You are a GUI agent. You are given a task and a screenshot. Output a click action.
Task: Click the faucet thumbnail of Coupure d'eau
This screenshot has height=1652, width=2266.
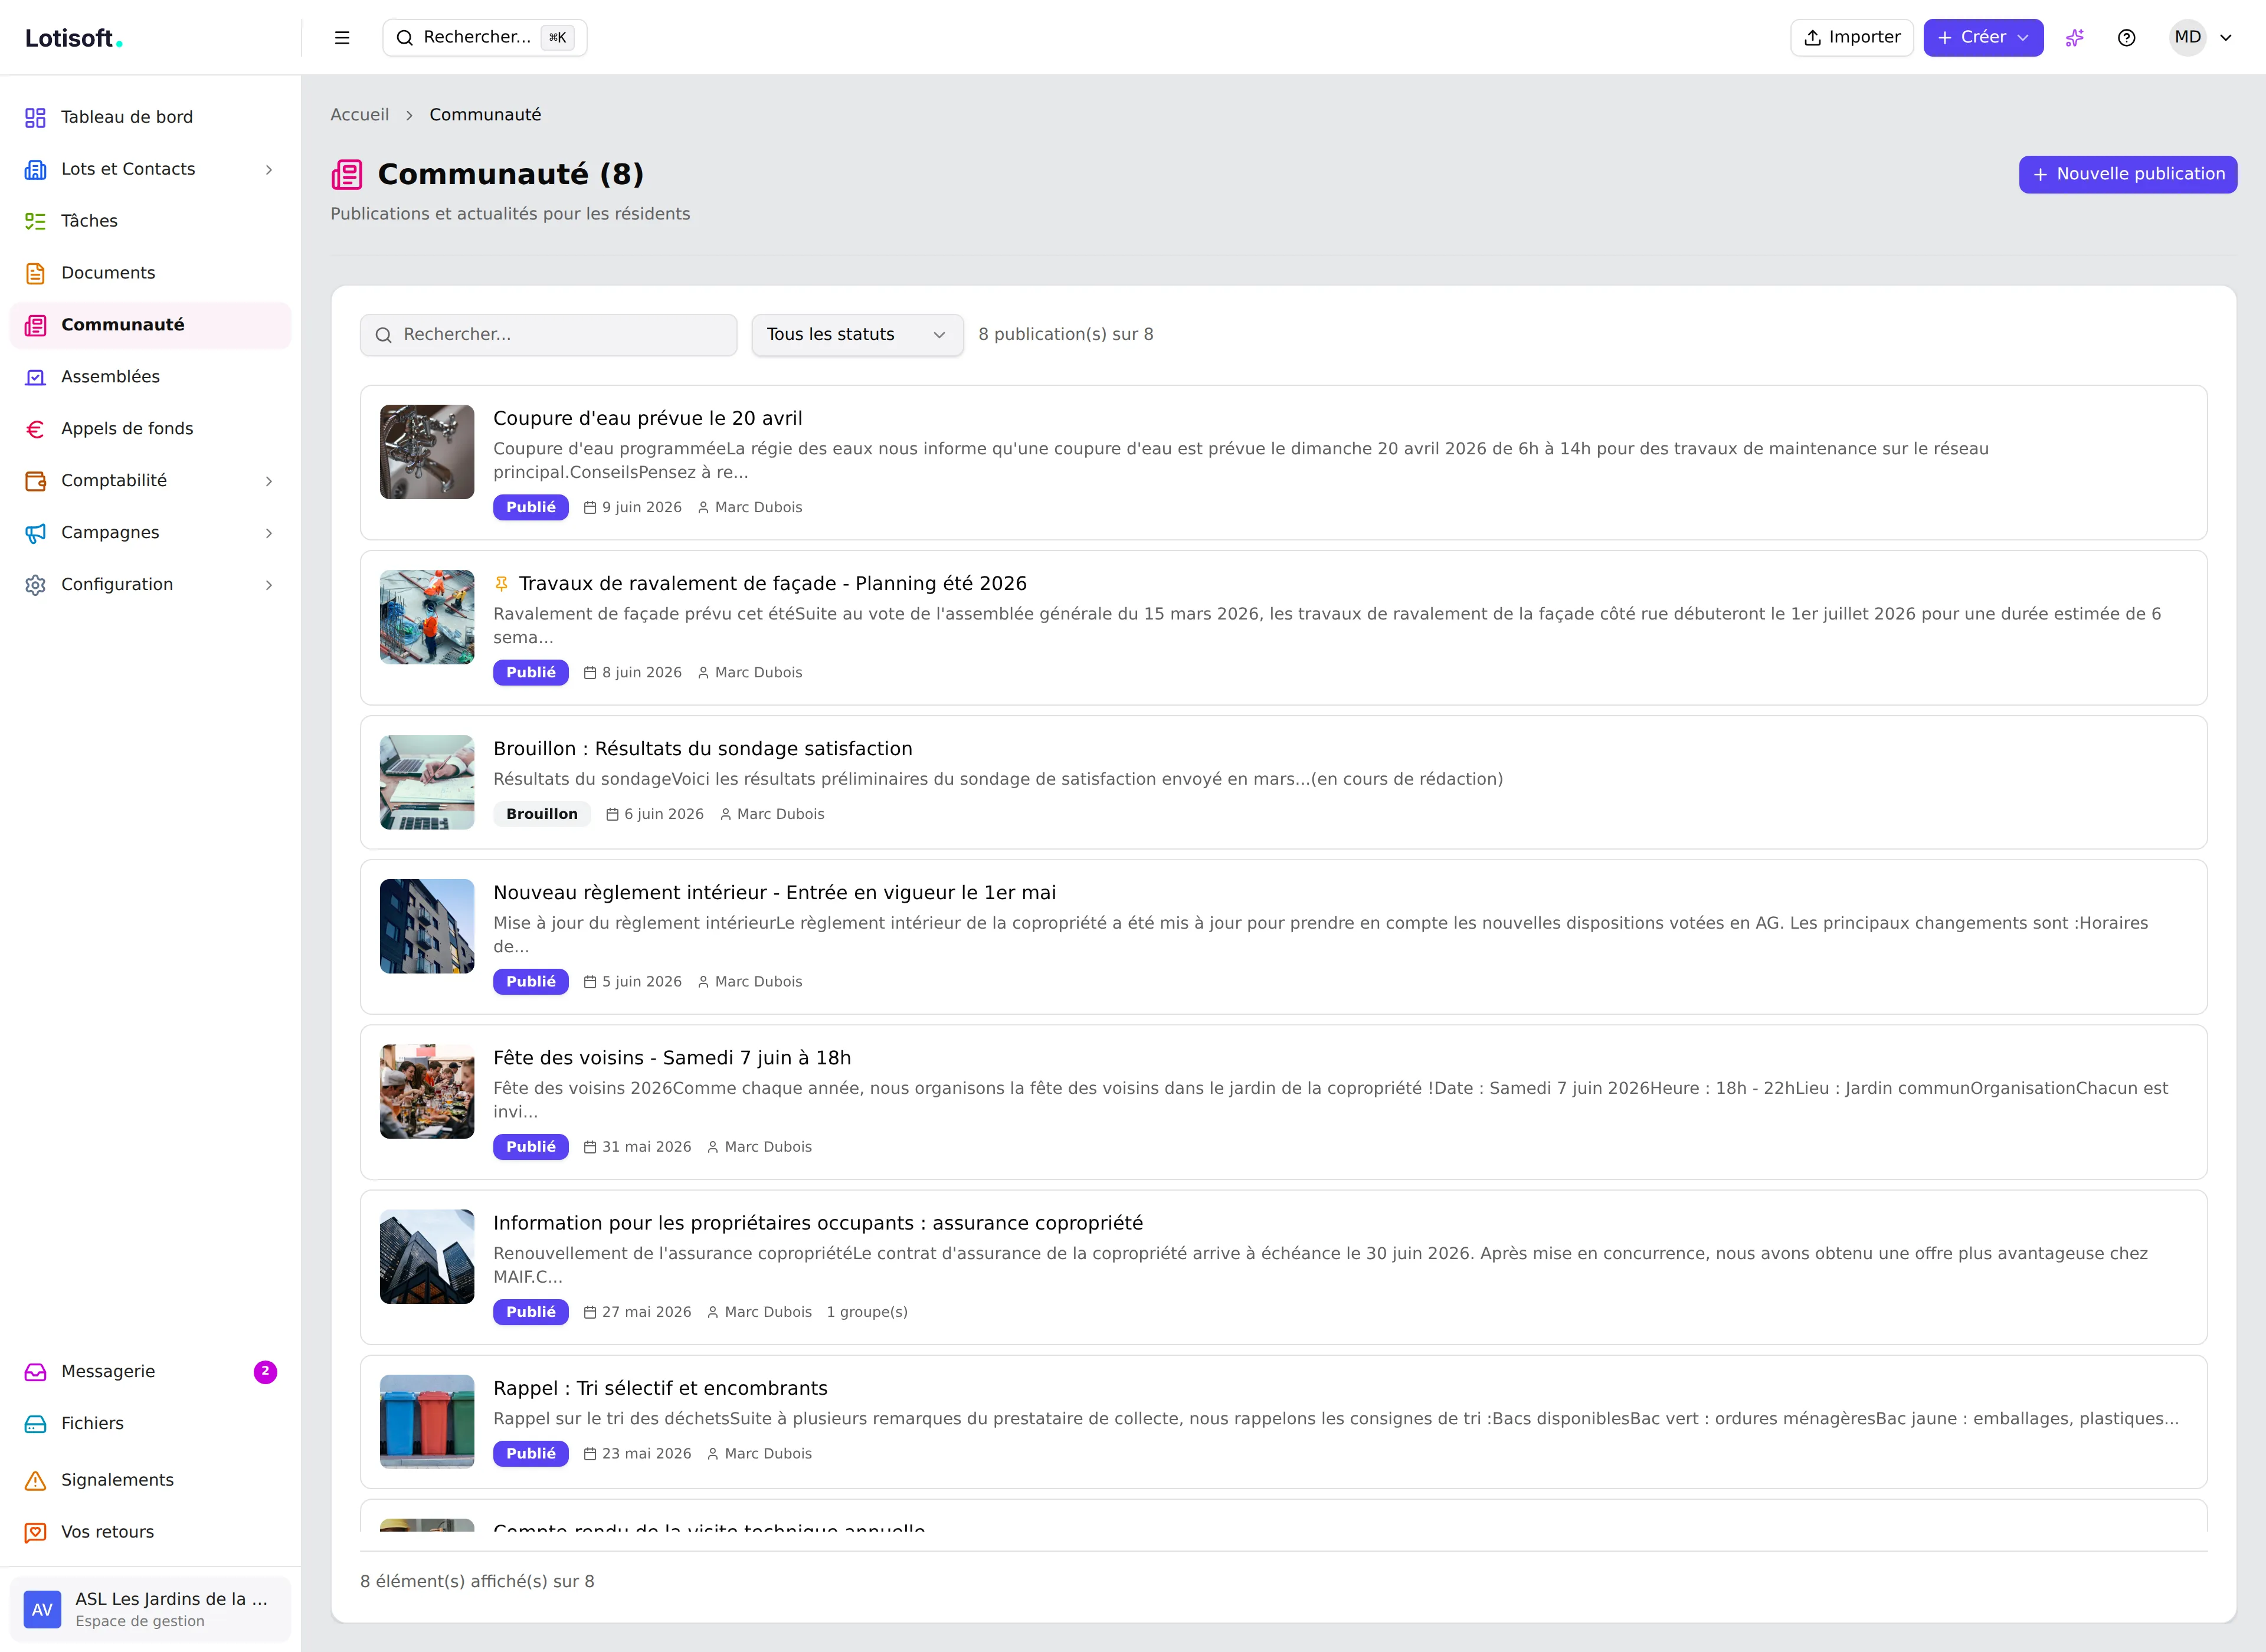[427, 452]
